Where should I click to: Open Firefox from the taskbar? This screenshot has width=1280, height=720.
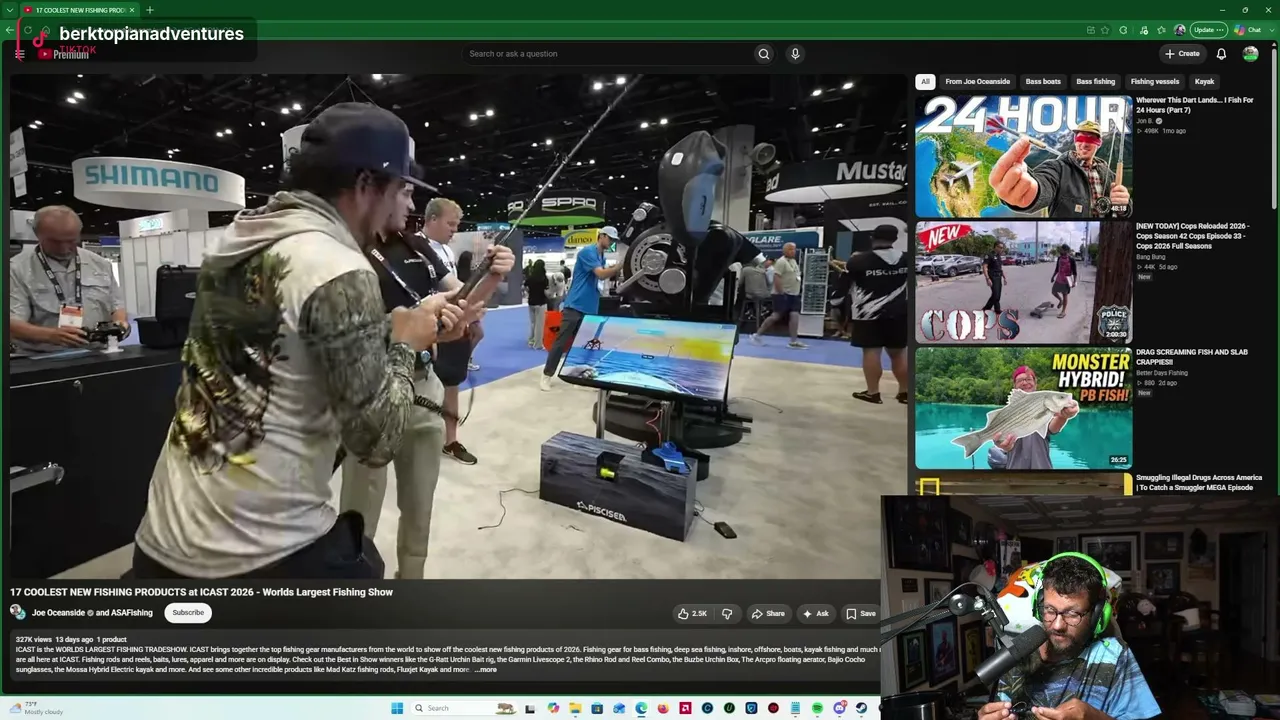pos(663,708)
